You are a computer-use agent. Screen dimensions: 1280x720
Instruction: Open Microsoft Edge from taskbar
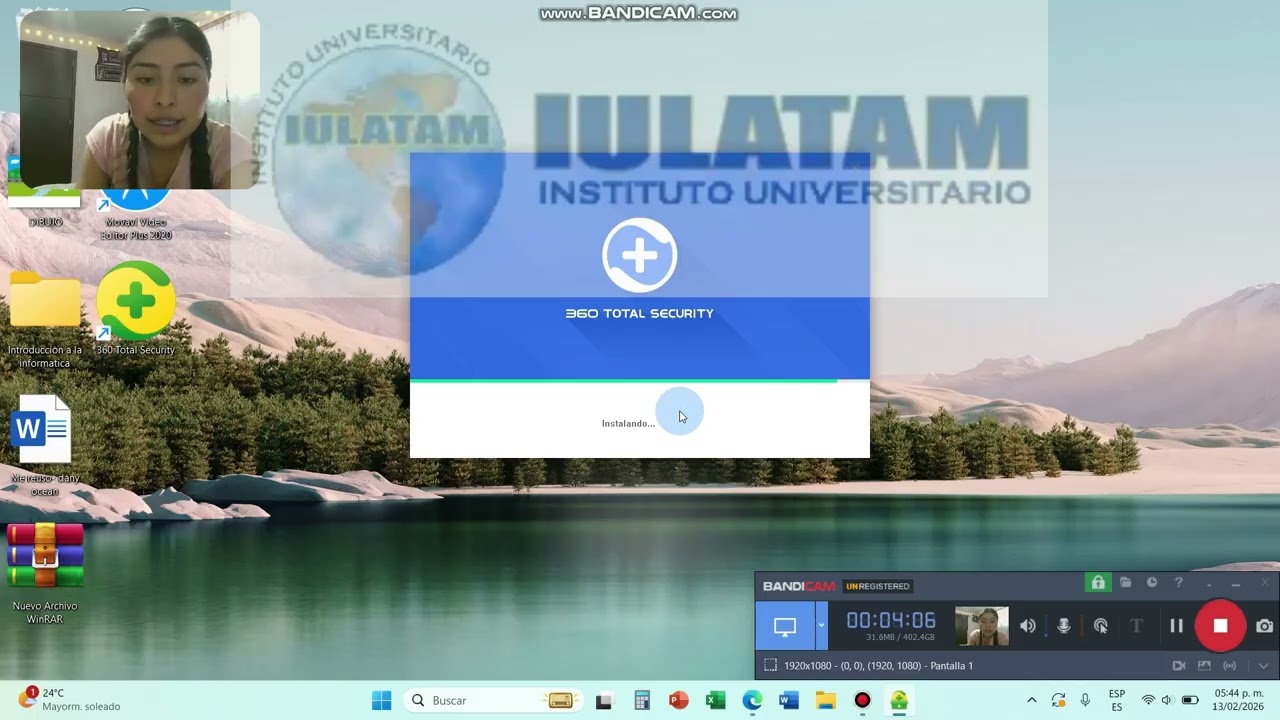752,700
